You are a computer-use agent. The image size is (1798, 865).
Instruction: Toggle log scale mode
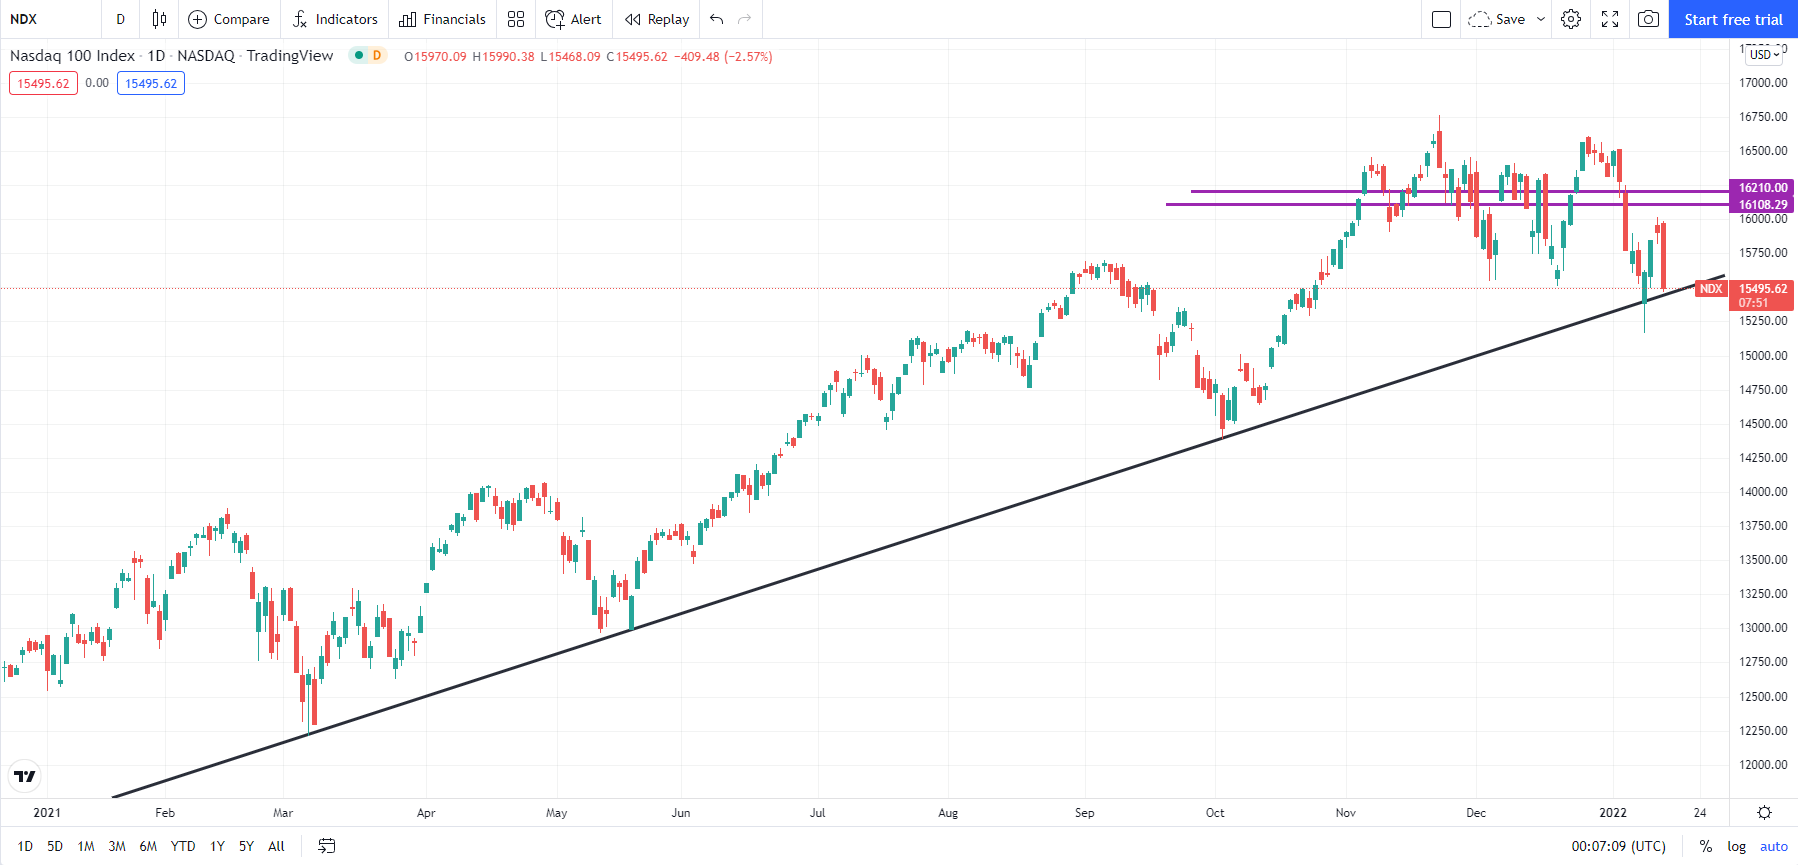[x=1737, y=846]
